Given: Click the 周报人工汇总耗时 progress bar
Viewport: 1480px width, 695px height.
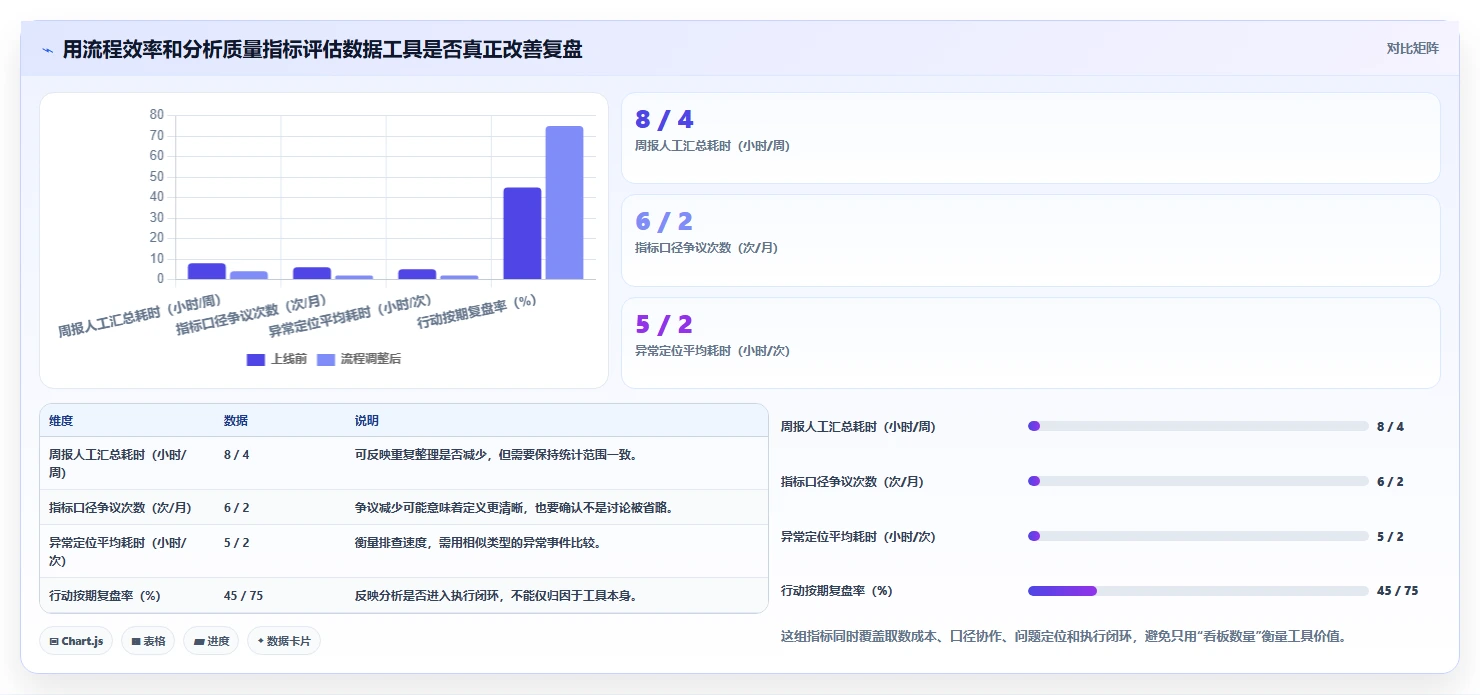Looking at the screenshot, I should [x=1198, y=426].
